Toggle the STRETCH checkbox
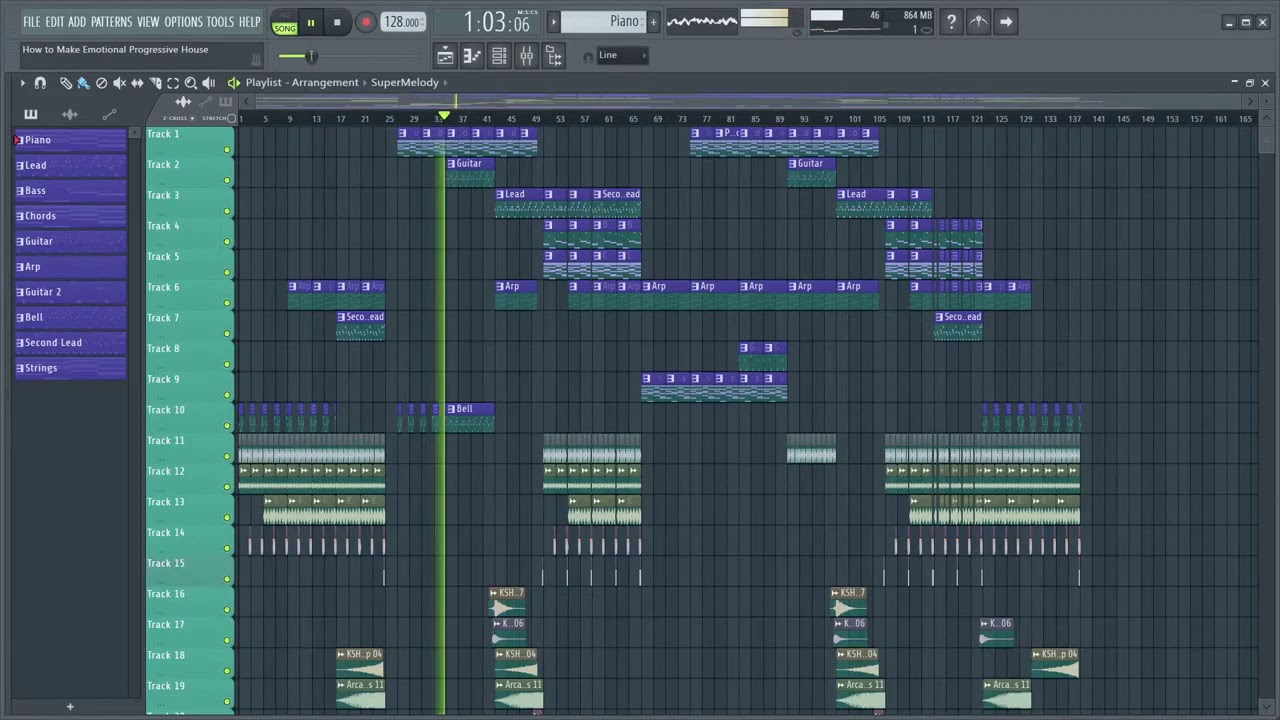The width and height of the screenshot is (1280, 720). pyautogui.click(x=231, y=118)
